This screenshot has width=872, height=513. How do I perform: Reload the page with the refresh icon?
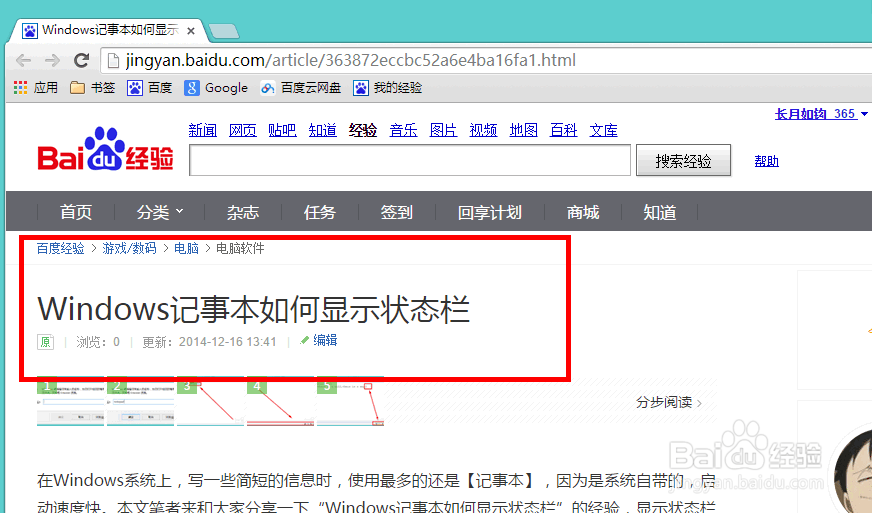82,60
